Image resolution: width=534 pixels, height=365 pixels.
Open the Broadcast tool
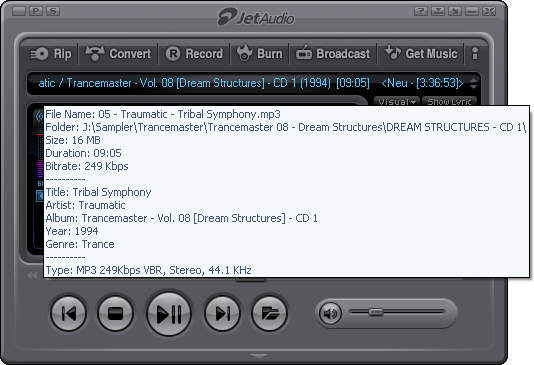333,54
